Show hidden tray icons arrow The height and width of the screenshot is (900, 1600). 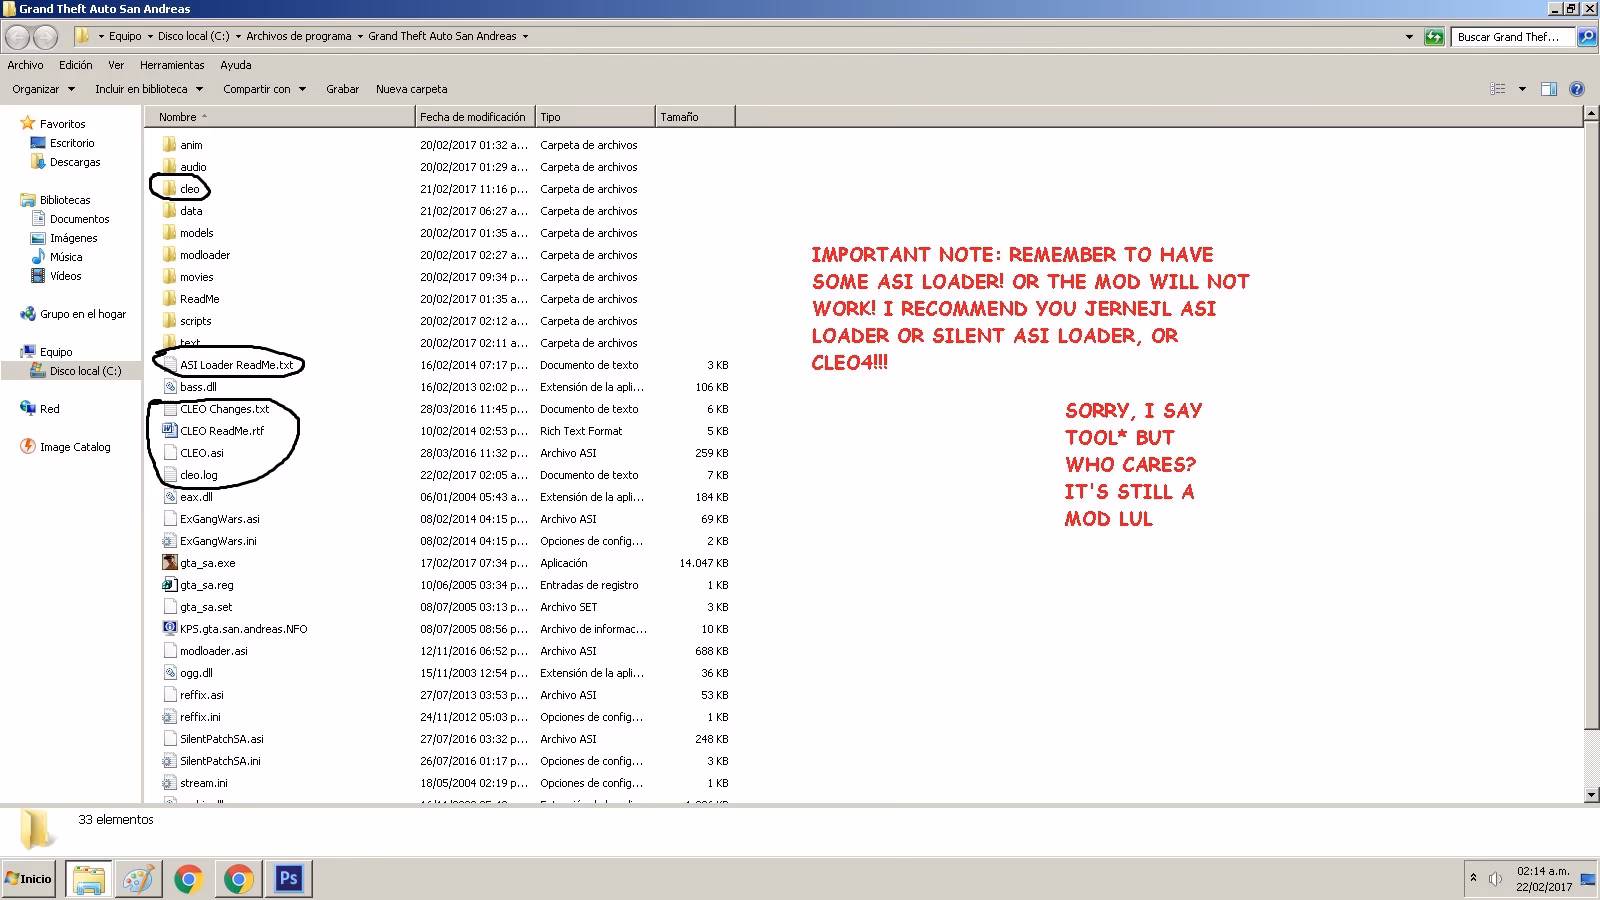1473,878
